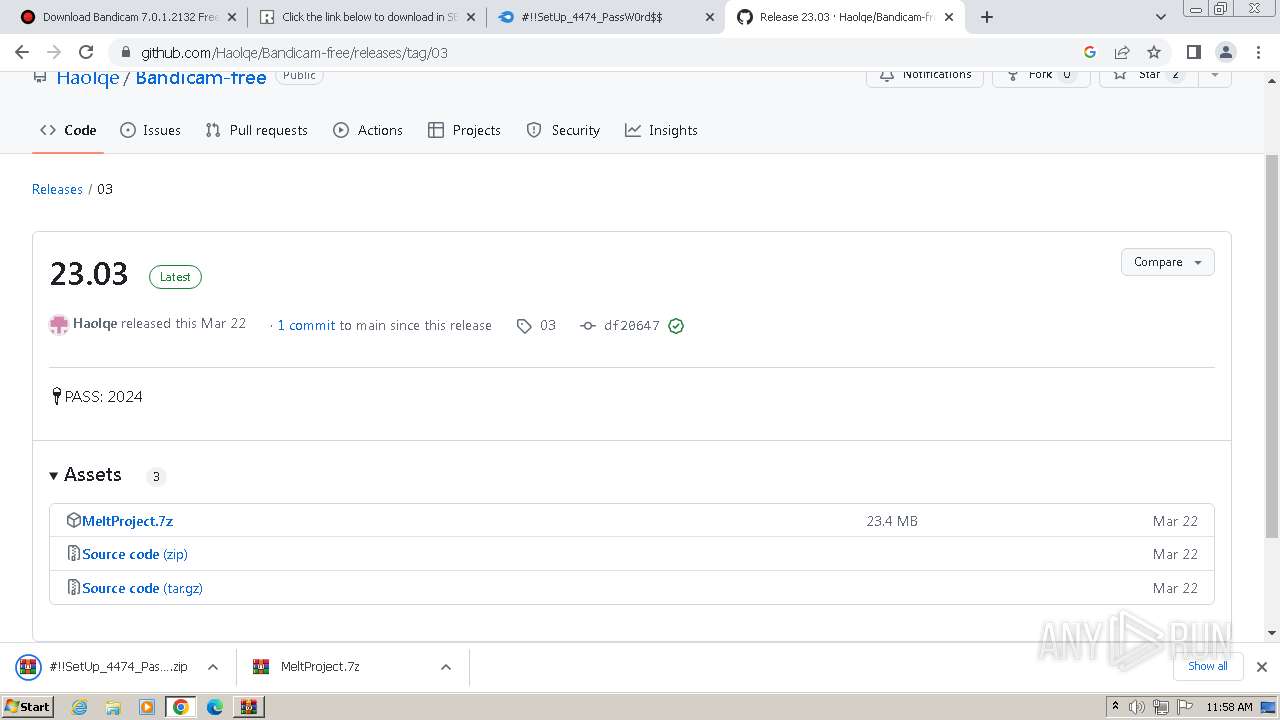Open the Pull requests tab

257,130
